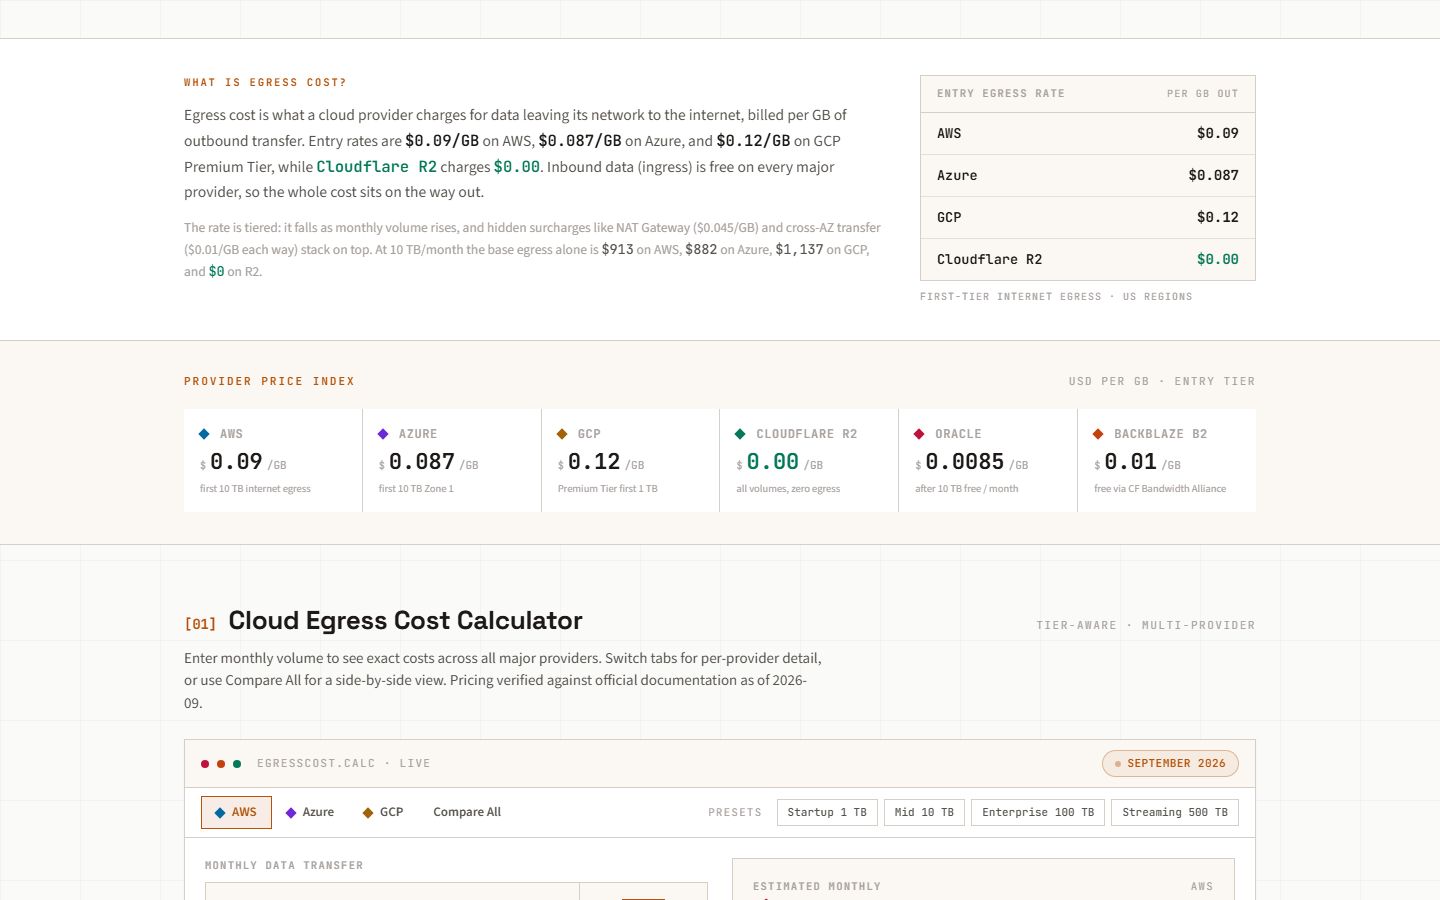The width and height of the screenshot is (1440, 900).
Task: Click the red dot in calculator window header
Action: [x=205, y=764]
